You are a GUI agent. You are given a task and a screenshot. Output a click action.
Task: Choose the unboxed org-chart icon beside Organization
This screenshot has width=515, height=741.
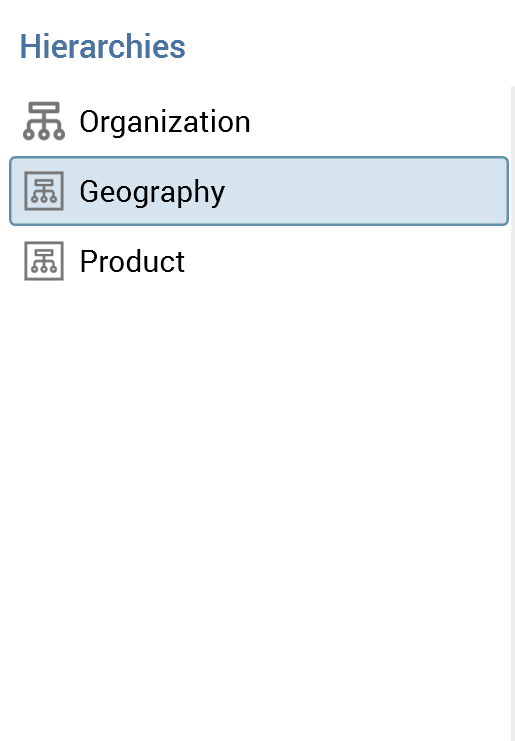(x=44, y=121)
